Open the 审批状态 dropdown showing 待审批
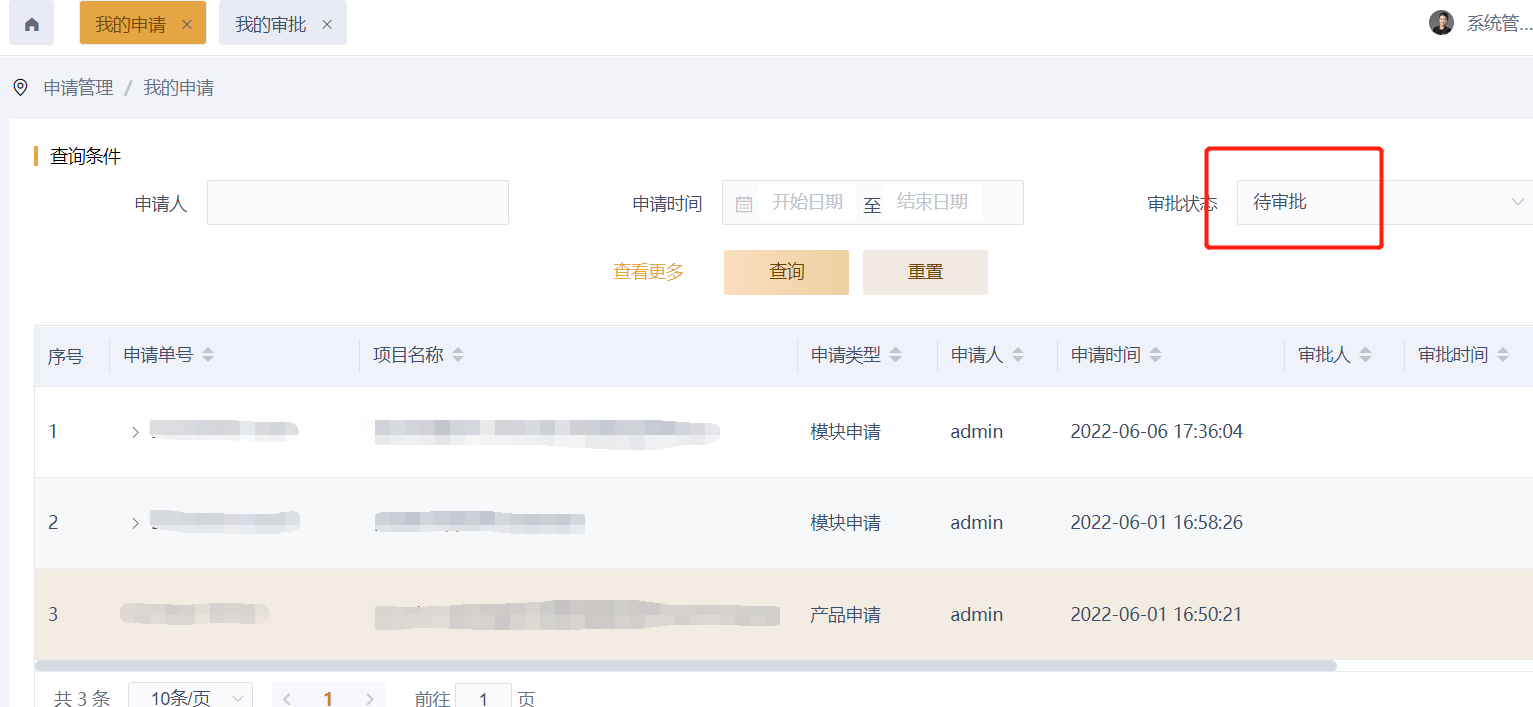The height and width of the screenshot is (707, 1533). (1384, 203)
